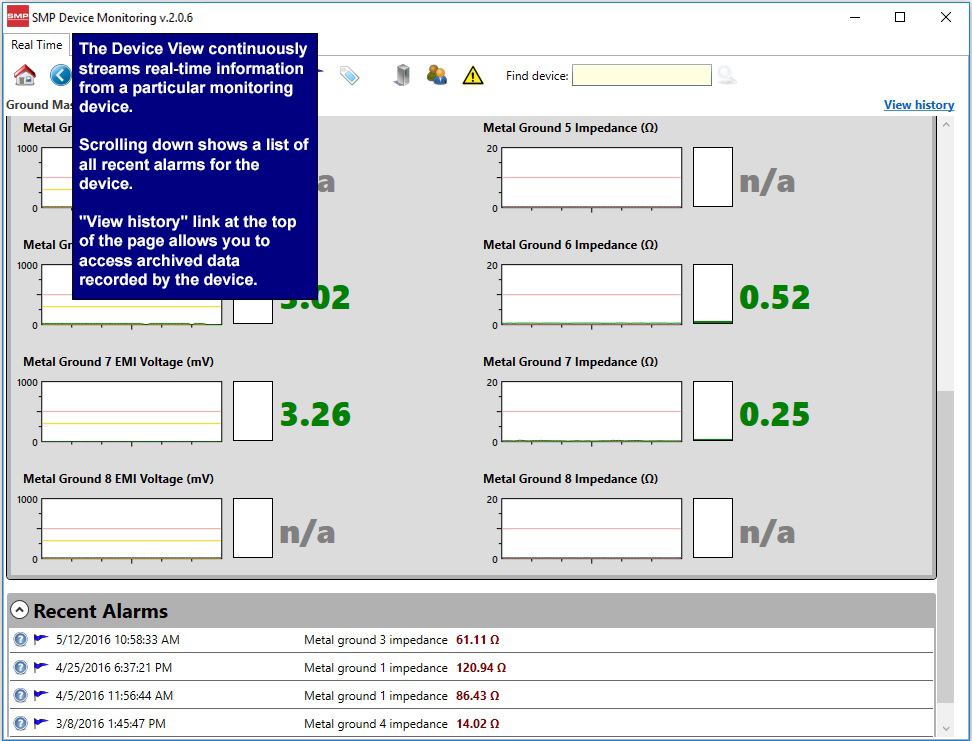Click the blue Back arrow icon
The image size is (972, 741).
[61, 75]
